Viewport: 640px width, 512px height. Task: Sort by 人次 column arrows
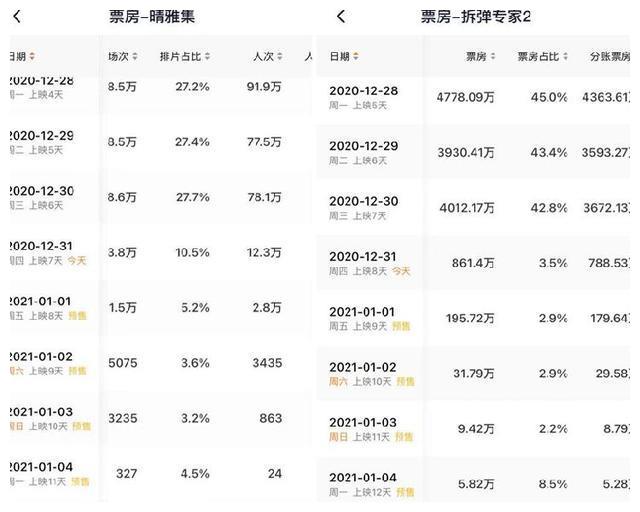[280, 56]
